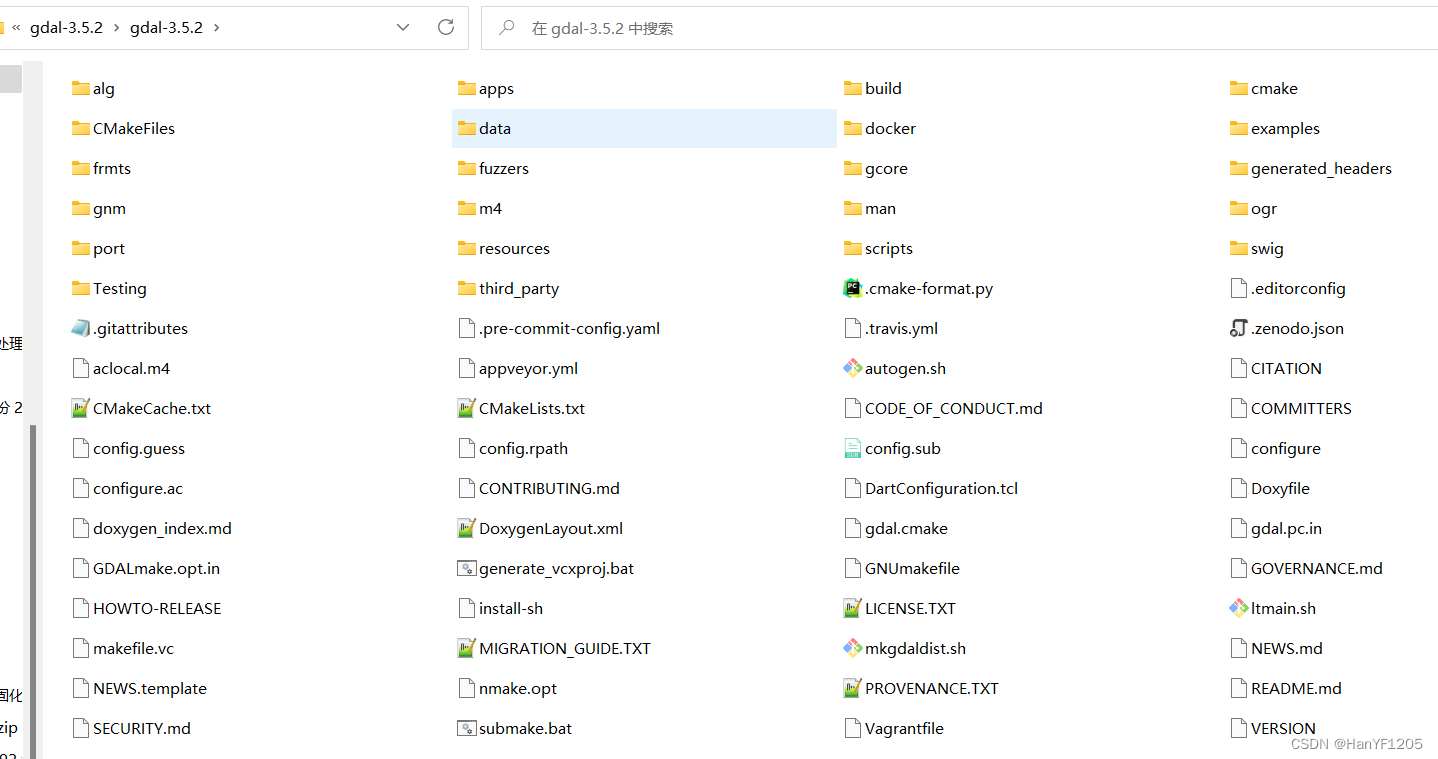Viewport: 1438px width, 759px height.
Task: Click the second gdal-3.5.2 breadcrumb
Action: click(x=166, y=28)
